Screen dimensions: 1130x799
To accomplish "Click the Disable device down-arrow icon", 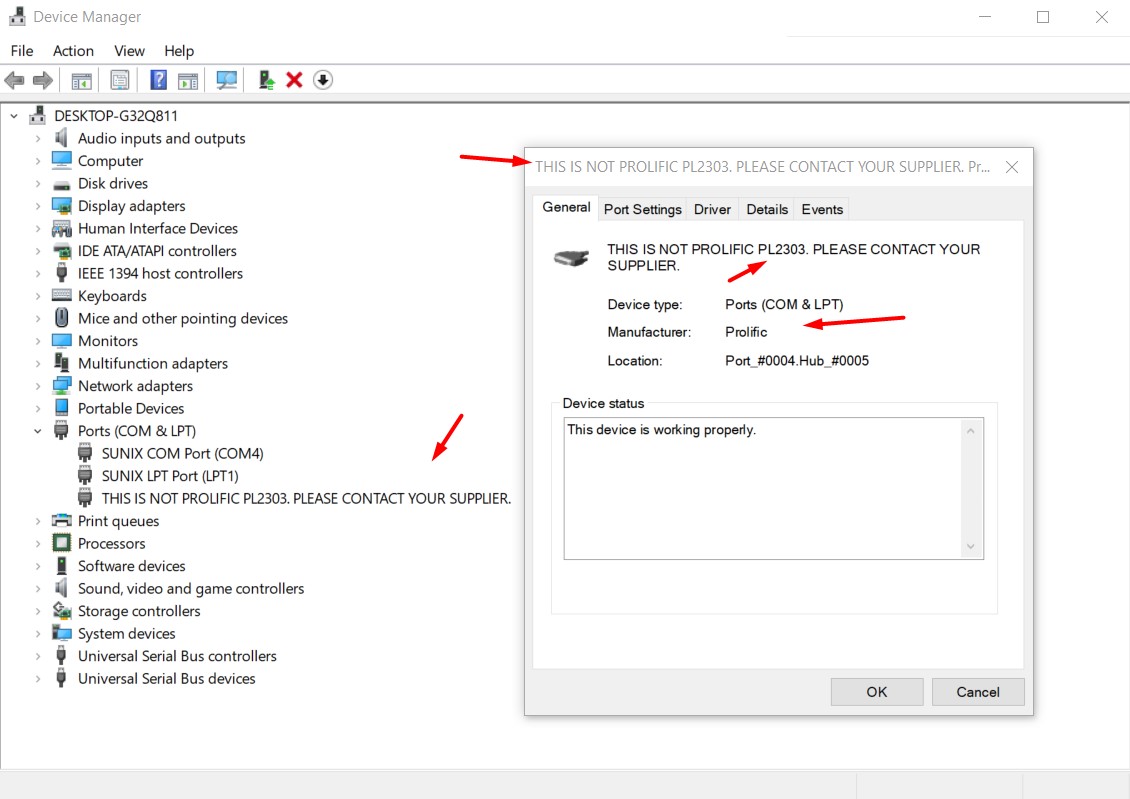I will [323, 80].
